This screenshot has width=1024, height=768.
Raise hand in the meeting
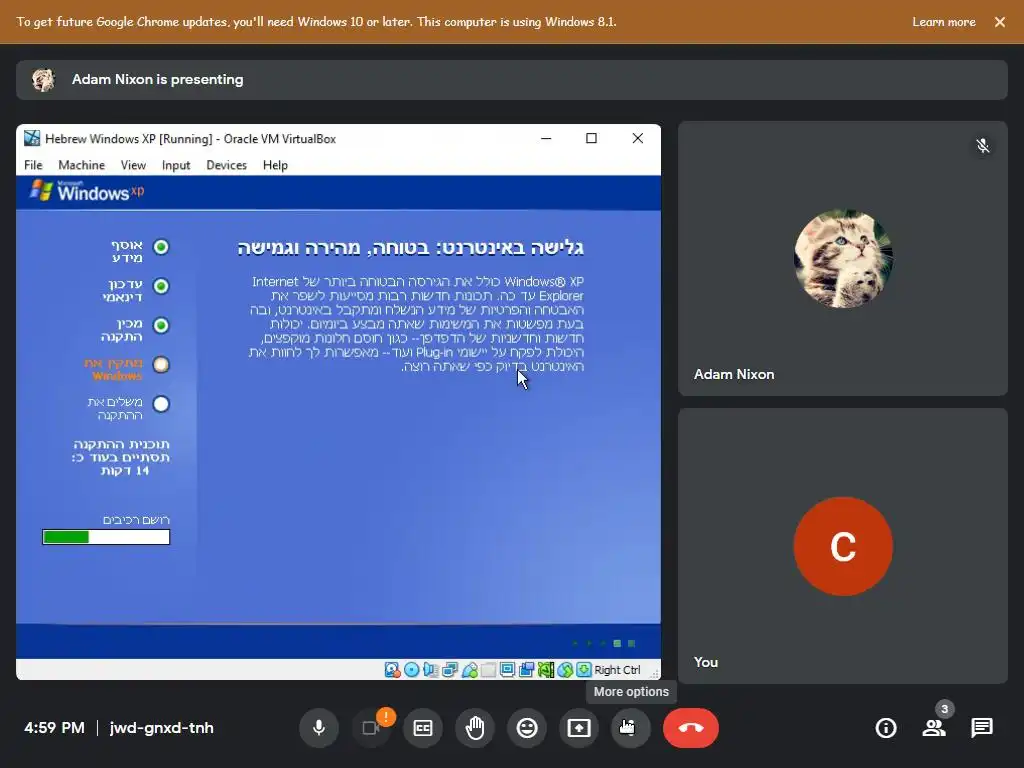(x=475, y=728)
